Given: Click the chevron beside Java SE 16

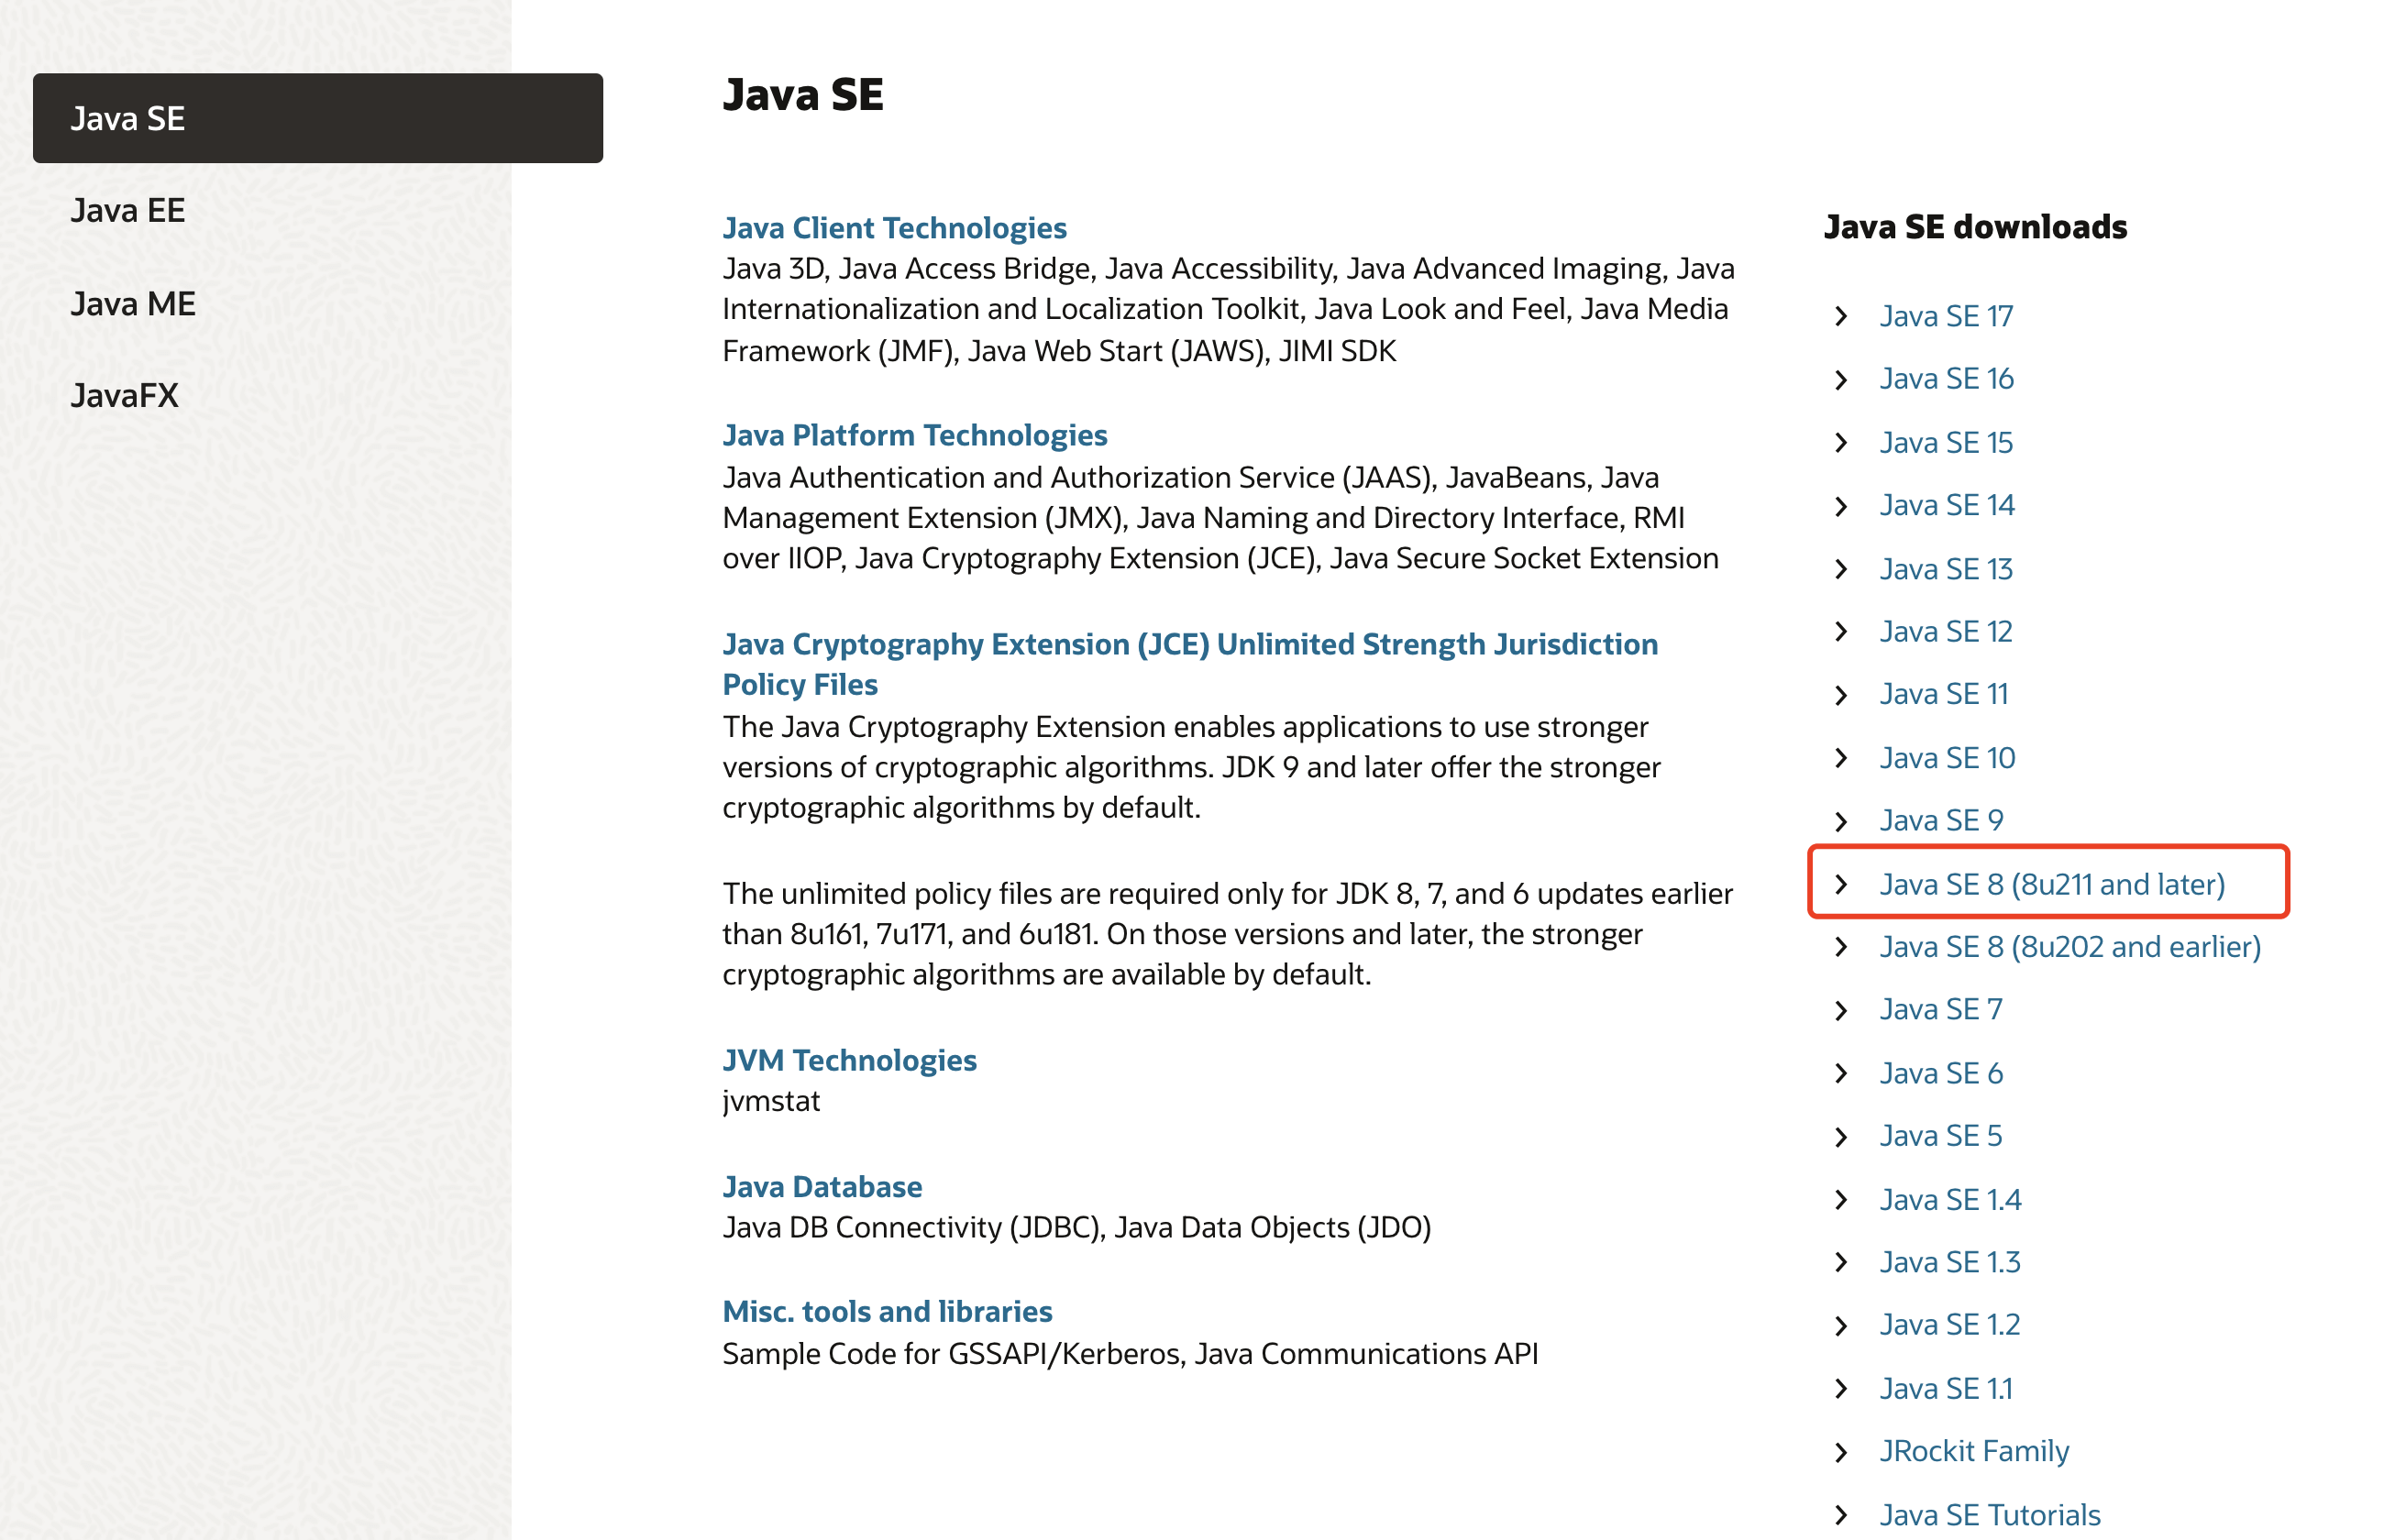Looking at the screenshot, I should click(1841, 379).
